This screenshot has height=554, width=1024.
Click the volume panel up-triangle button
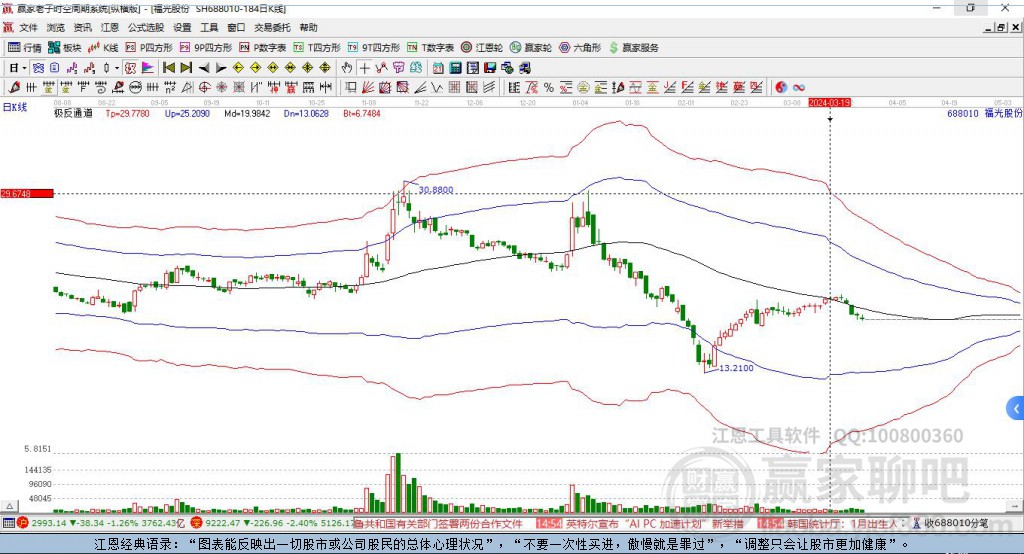point(9,506)
